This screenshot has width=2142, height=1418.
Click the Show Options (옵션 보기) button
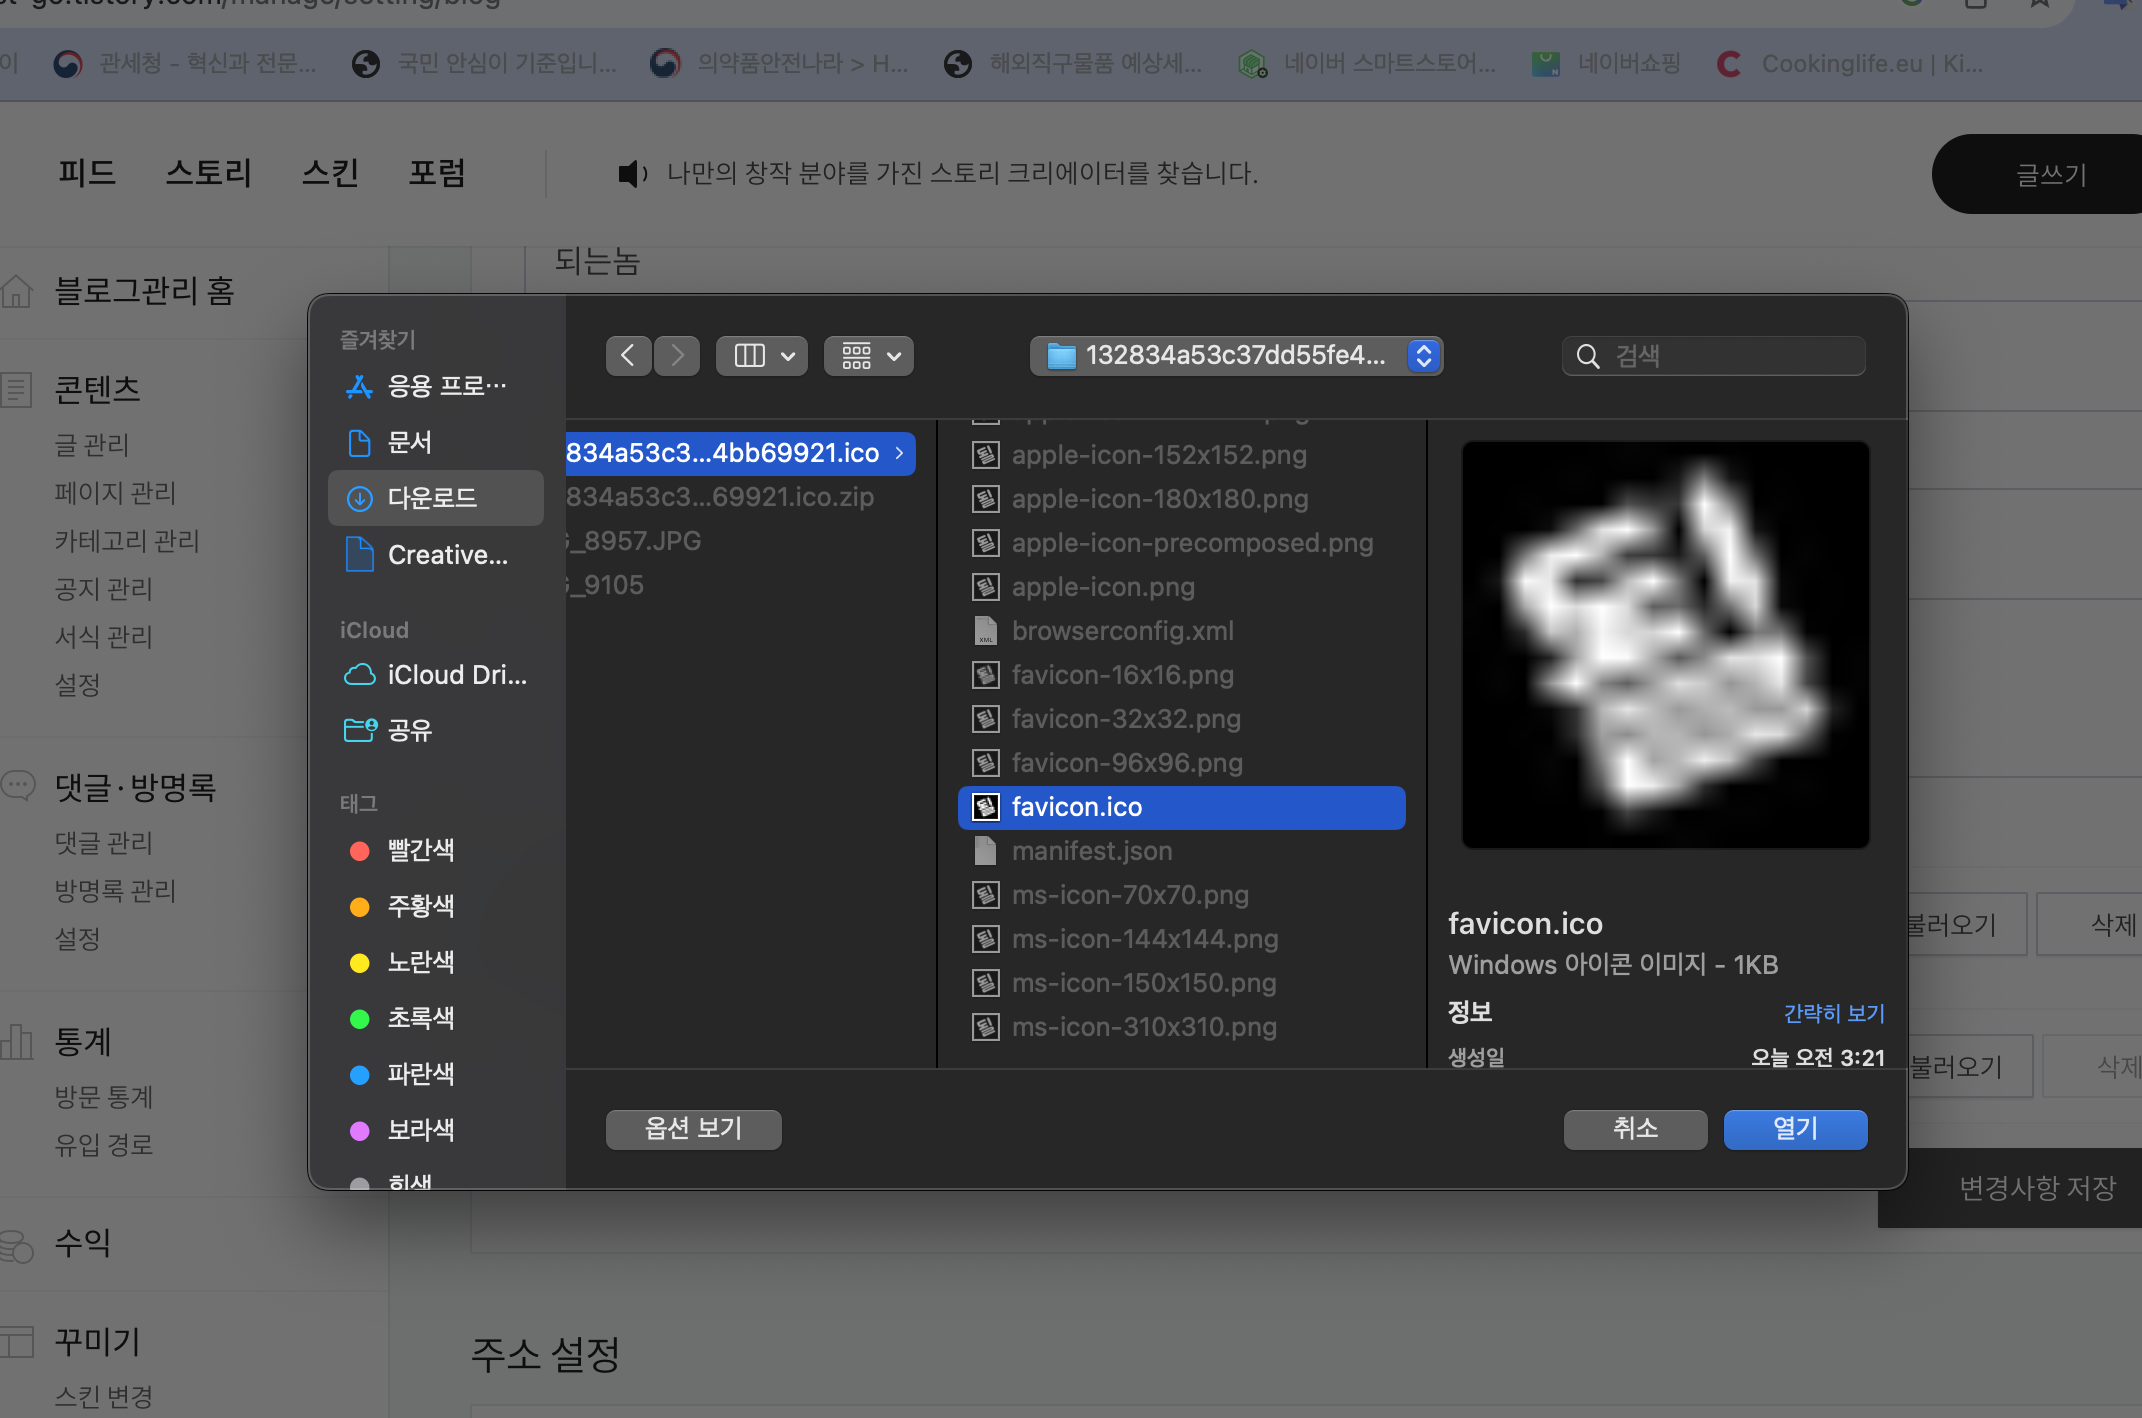693,1129
